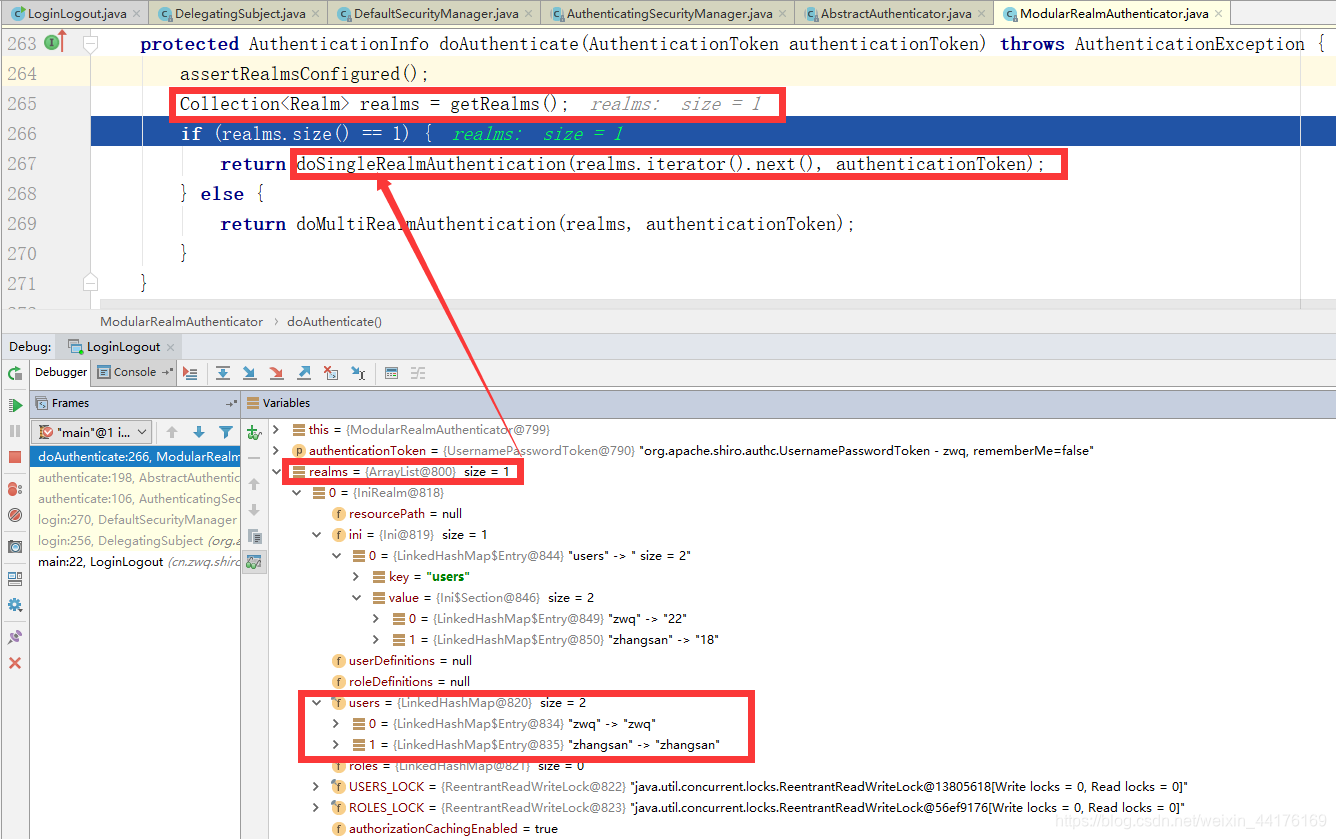Click the fold marker on line 263
The height and width of the screenshot is (839, 1336).
pyautogui.click(x=91, y=44)
